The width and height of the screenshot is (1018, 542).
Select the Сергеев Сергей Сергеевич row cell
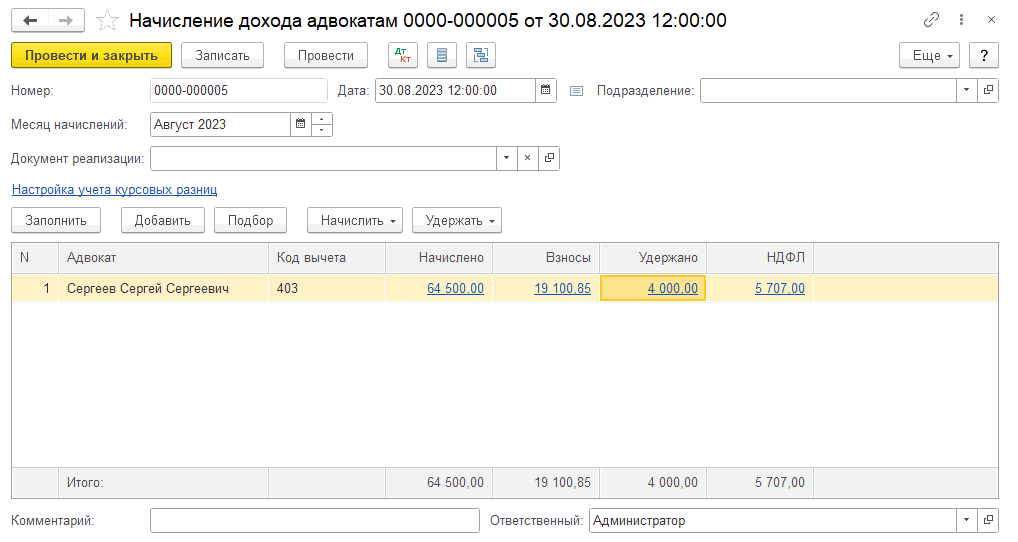[148, 288]
